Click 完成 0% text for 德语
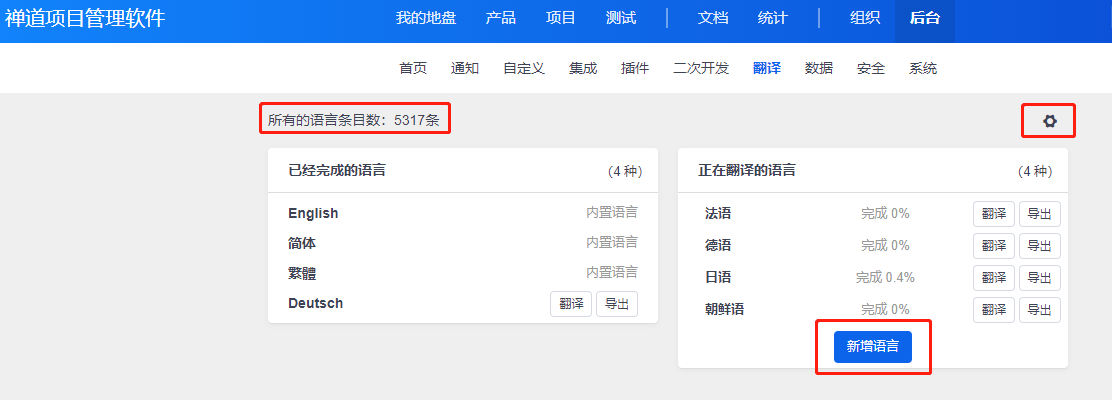Screen dimensions: 1112x400 [x=885, y=245]
